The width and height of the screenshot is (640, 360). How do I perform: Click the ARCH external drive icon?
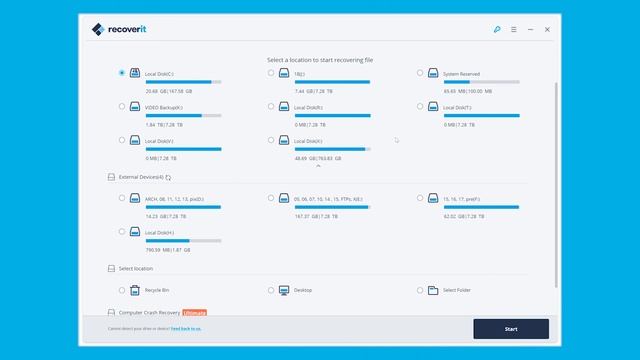[135, 198]
